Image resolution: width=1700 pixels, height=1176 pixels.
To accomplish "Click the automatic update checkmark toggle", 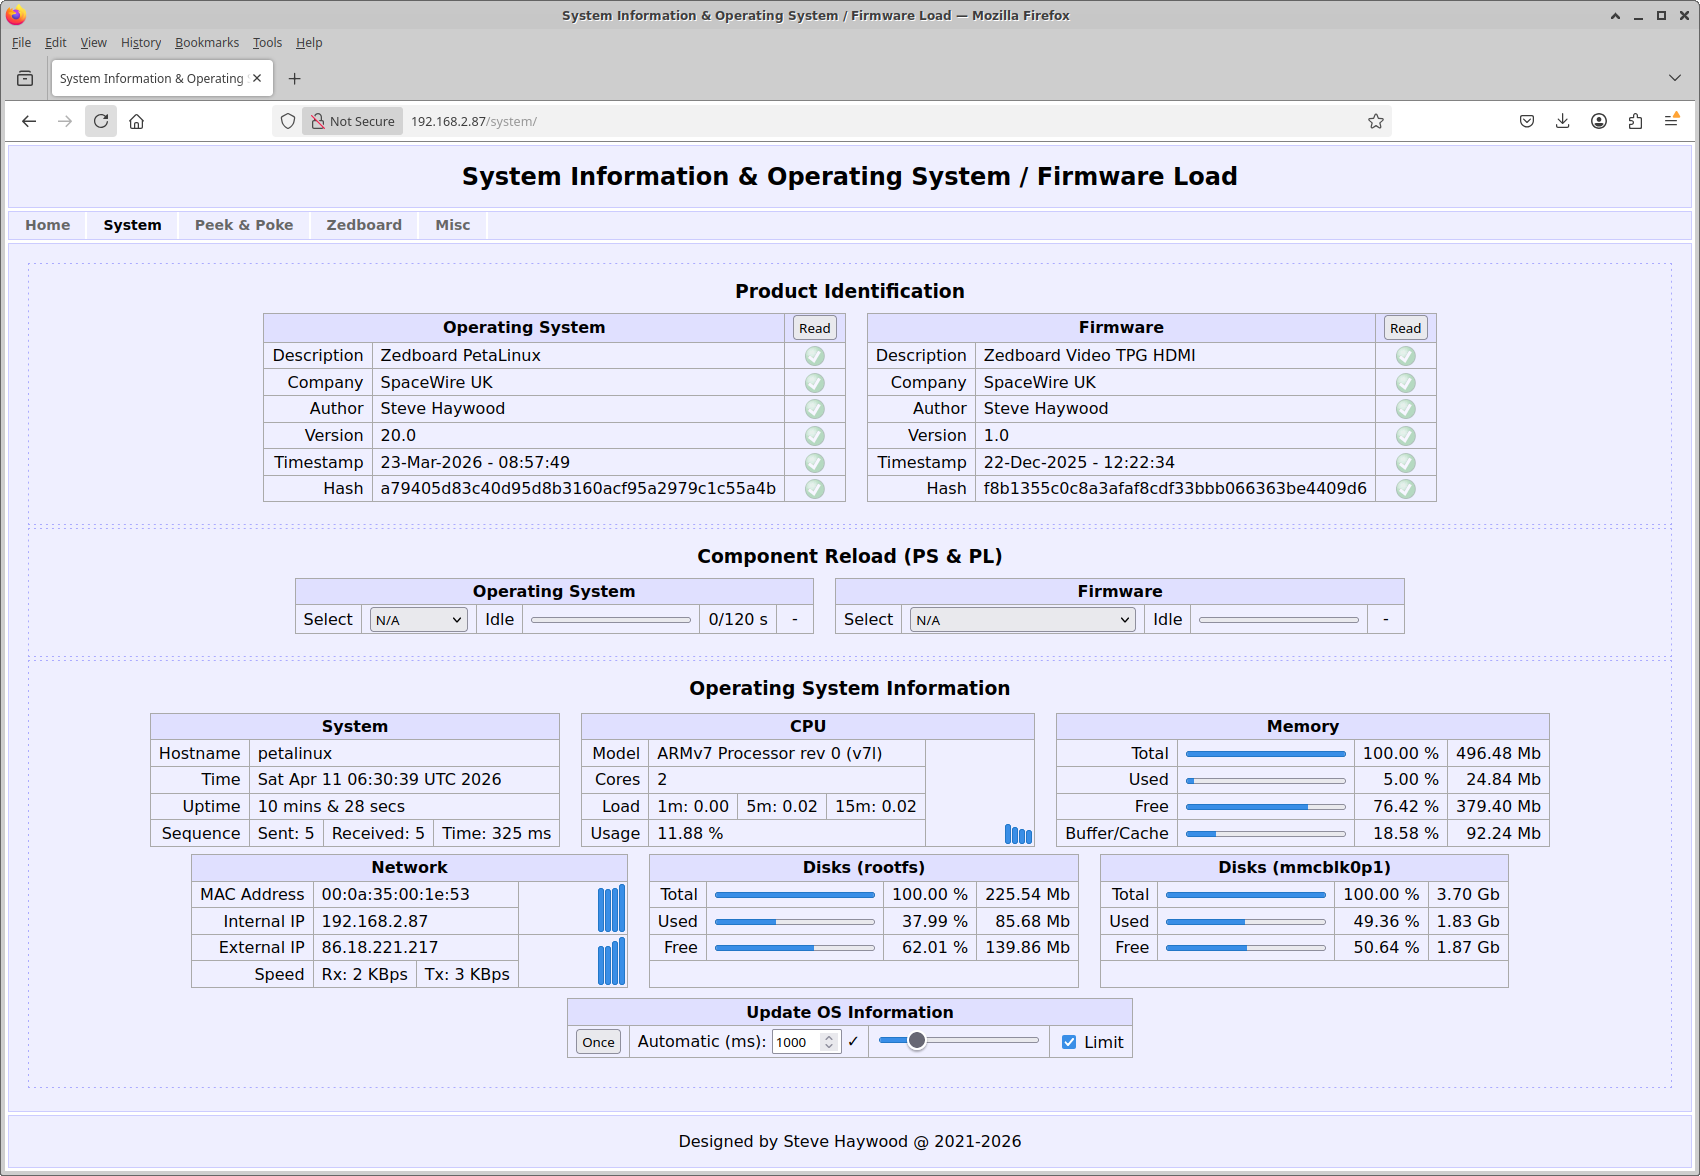I will click(x=853, y=1042).
